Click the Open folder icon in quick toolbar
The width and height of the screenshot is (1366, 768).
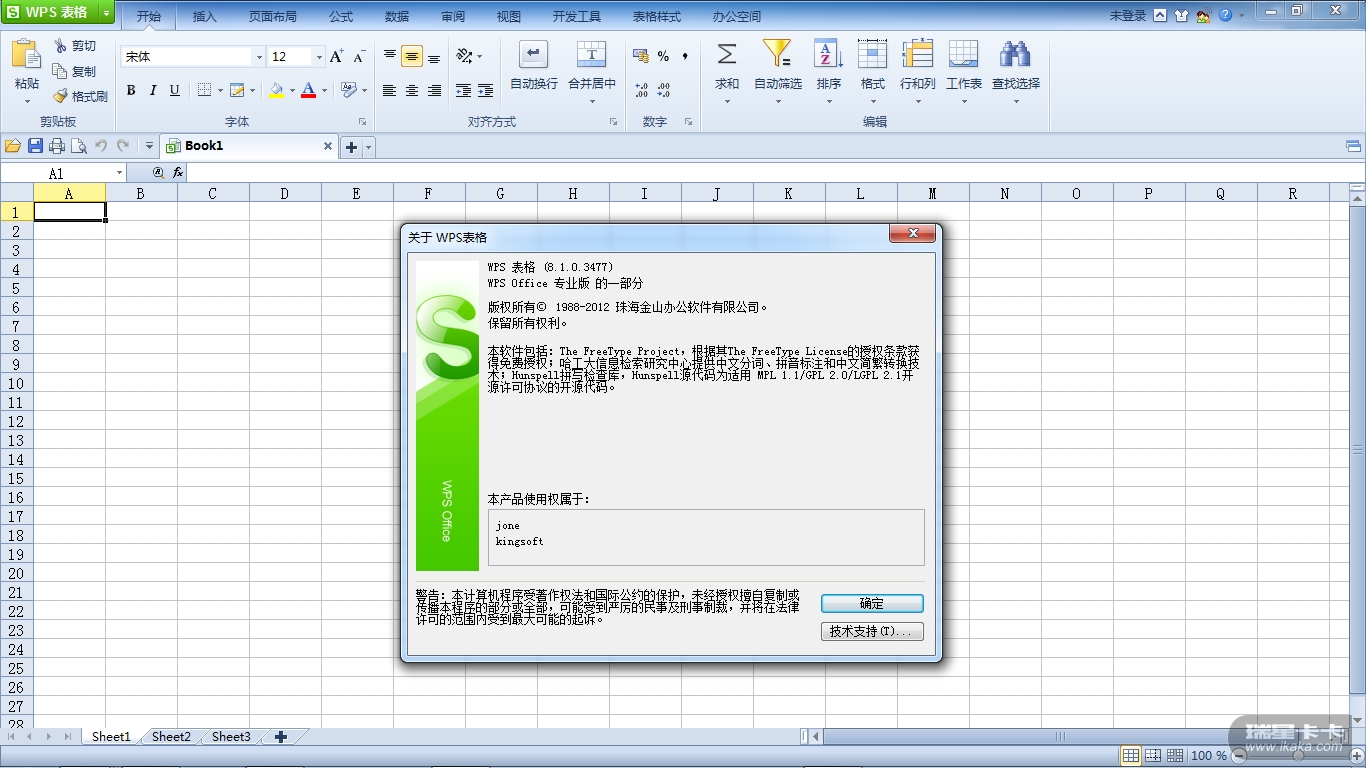tap(13, 146)
